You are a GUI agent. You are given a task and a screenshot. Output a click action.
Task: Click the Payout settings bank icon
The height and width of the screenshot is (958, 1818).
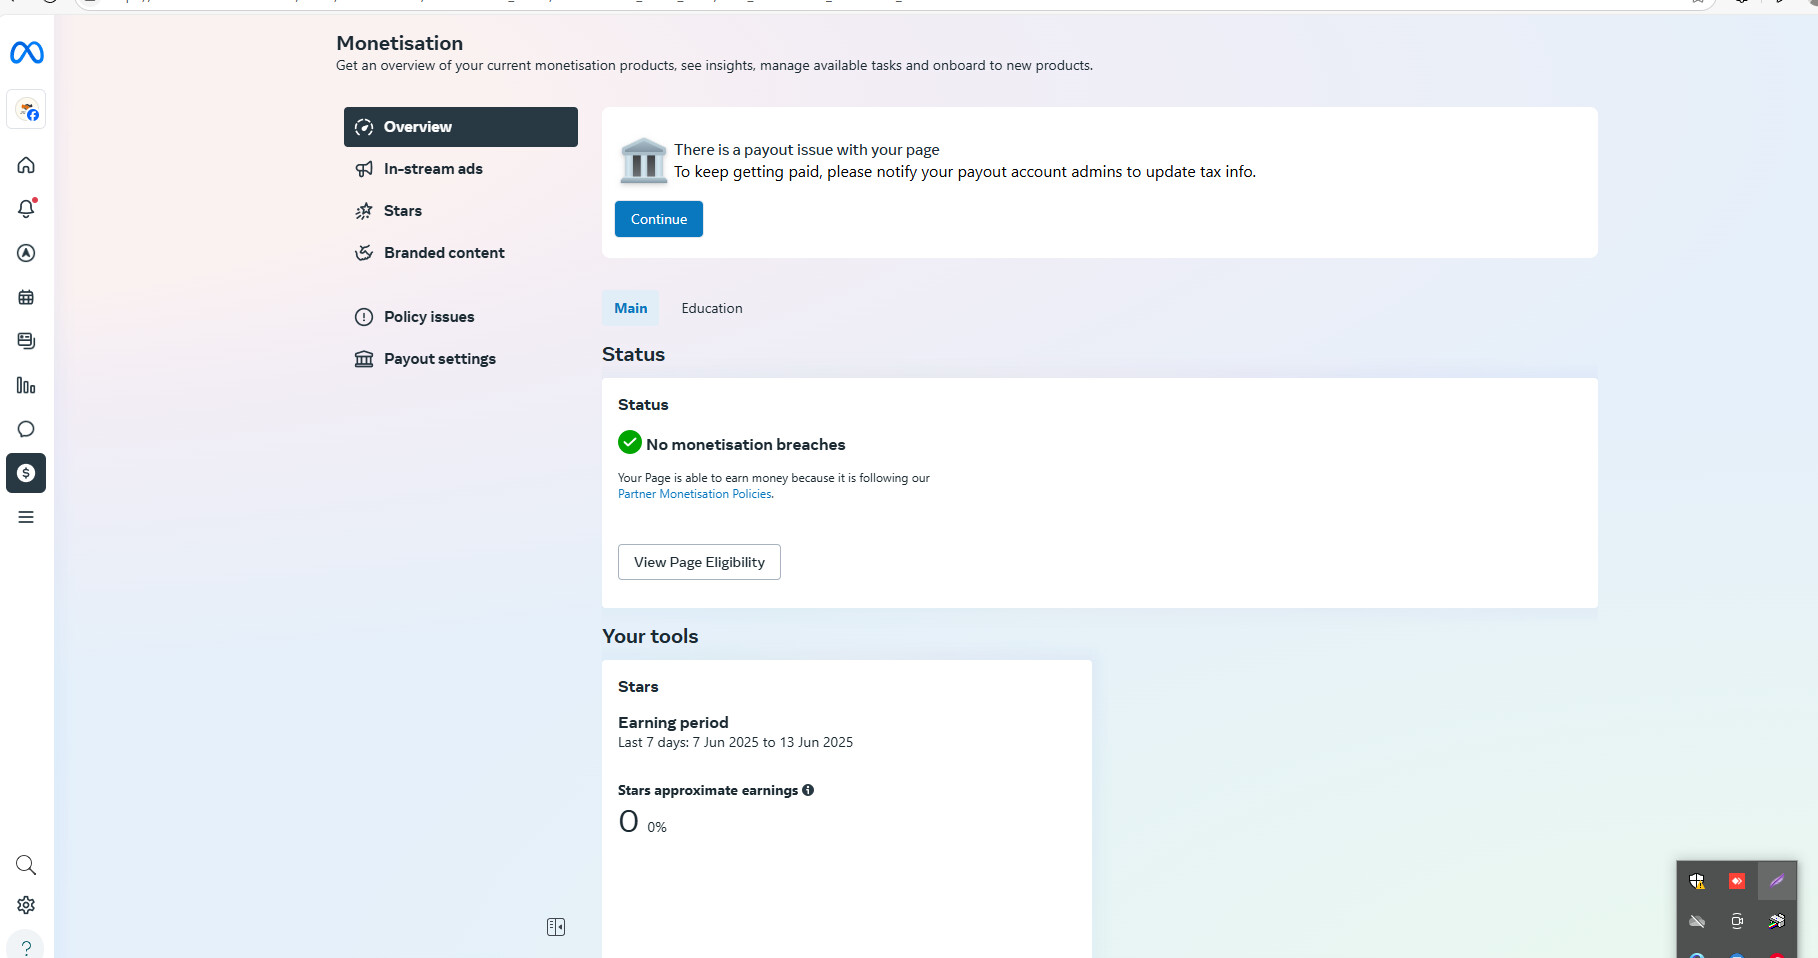(364, 359)
